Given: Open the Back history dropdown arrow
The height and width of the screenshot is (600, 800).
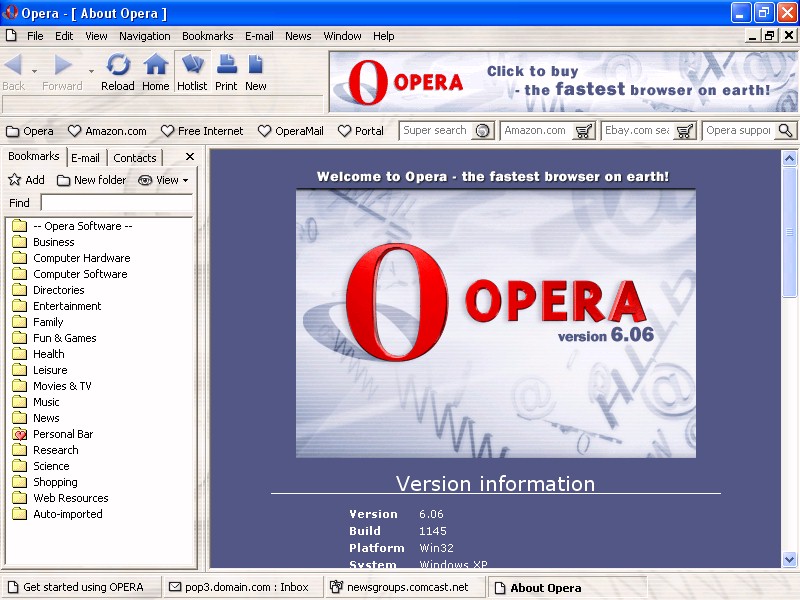Looking at the screenshot, I should tap(34, 71).
